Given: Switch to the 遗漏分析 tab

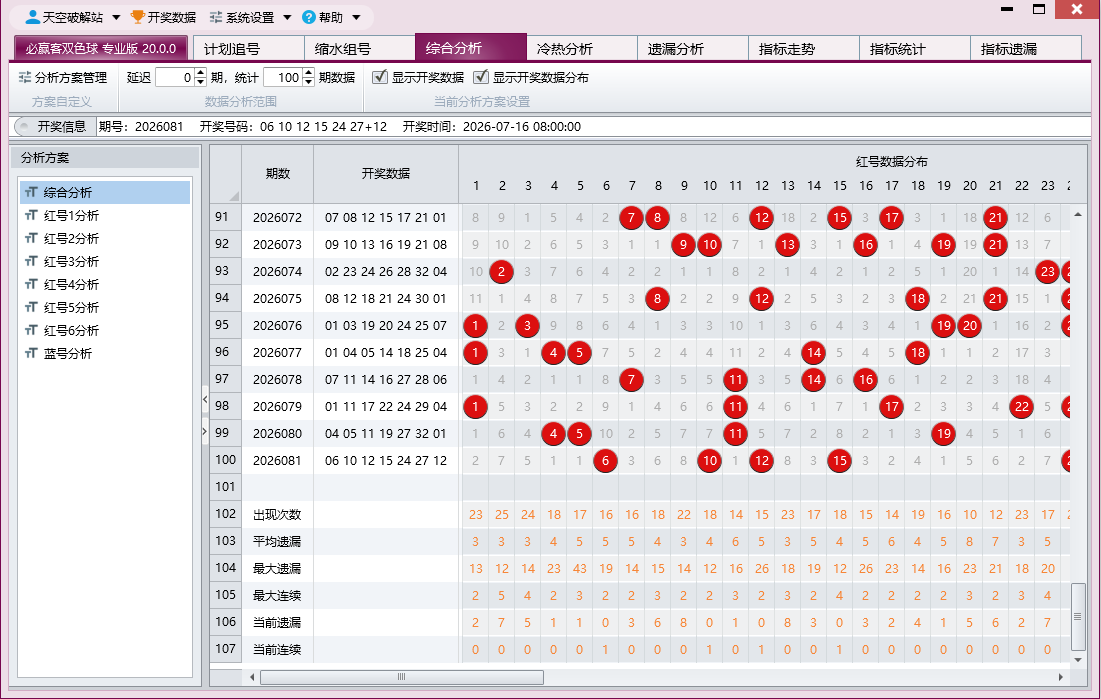Looking at the screenshot, I should [x=692, y=48].
